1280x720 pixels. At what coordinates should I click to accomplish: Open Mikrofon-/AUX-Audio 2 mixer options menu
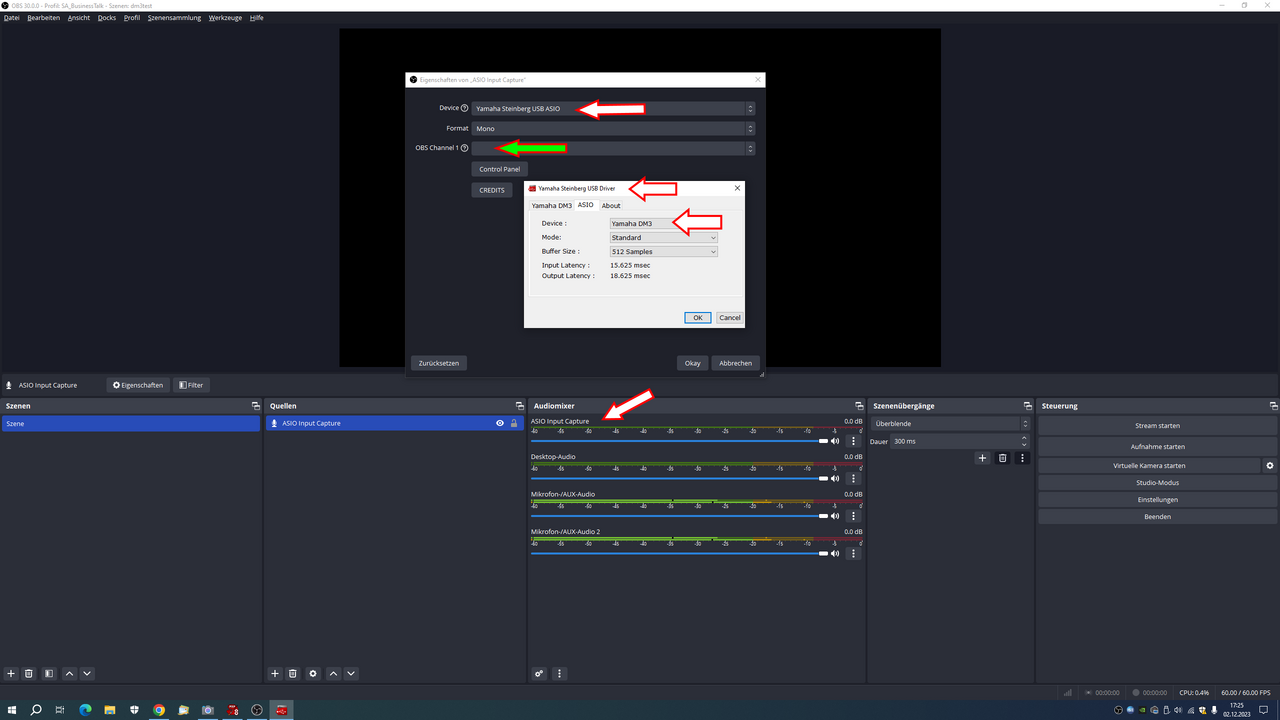[853, 553]
